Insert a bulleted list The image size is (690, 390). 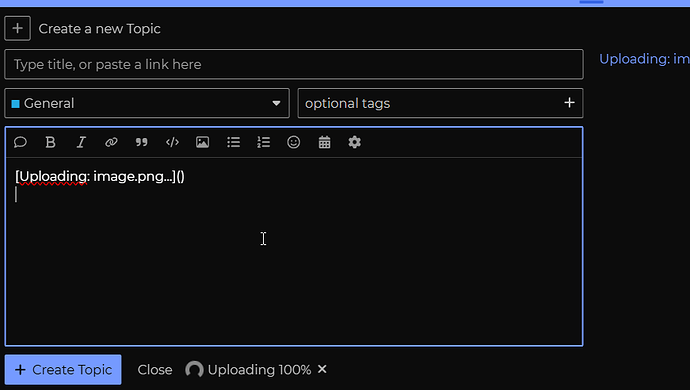point(233,142)
